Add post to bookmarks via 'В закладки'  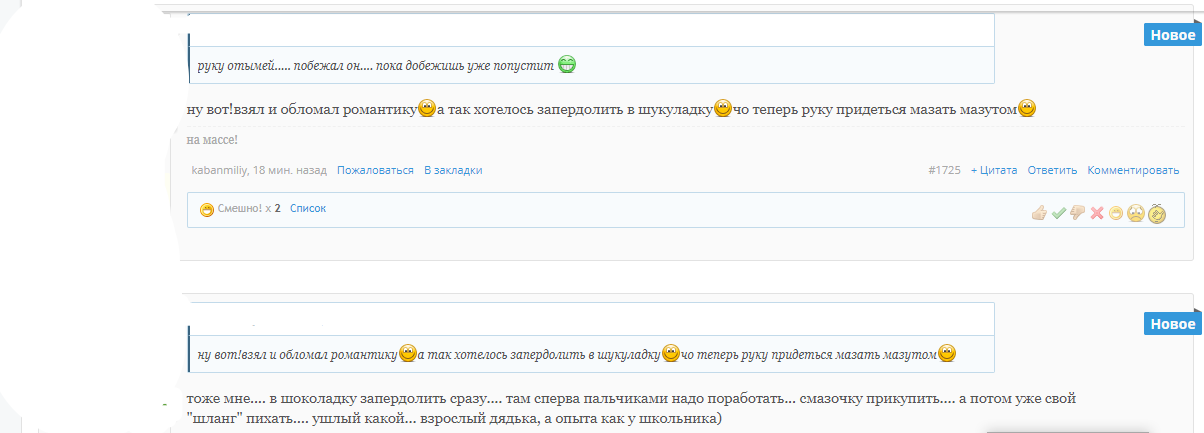click(453, 170)
